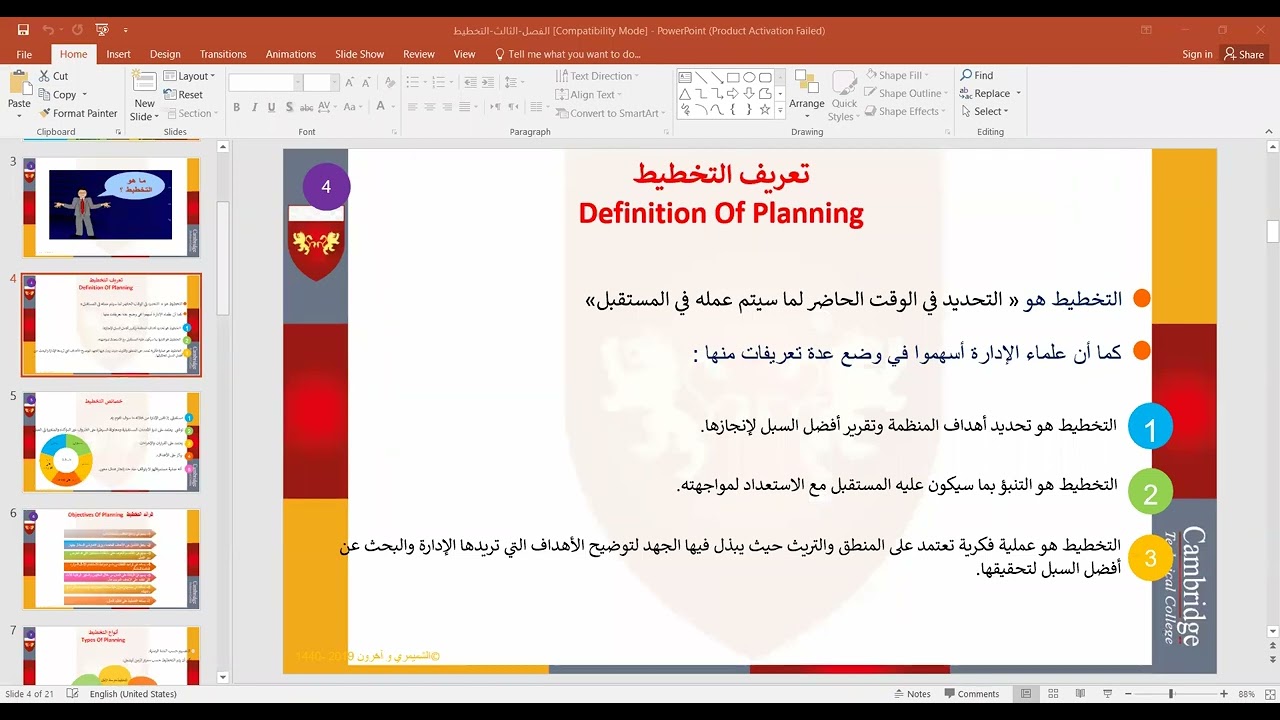Click the Undo arrow in the title bar
The image size is (1280, 720).
pos(48,30)
